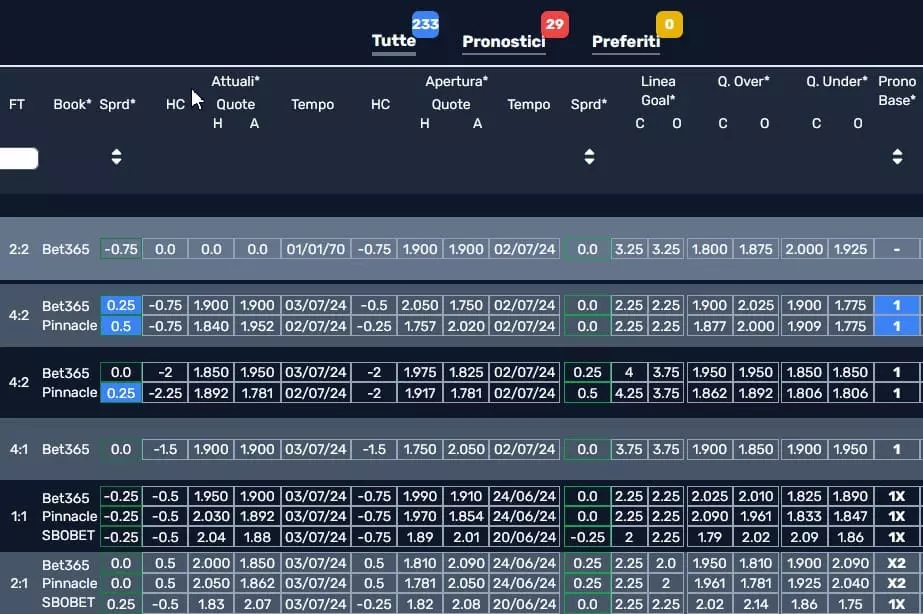923x614 pixels.
Task: Click the blue 1 prono cell in 4:2 row
Action: 897,306
